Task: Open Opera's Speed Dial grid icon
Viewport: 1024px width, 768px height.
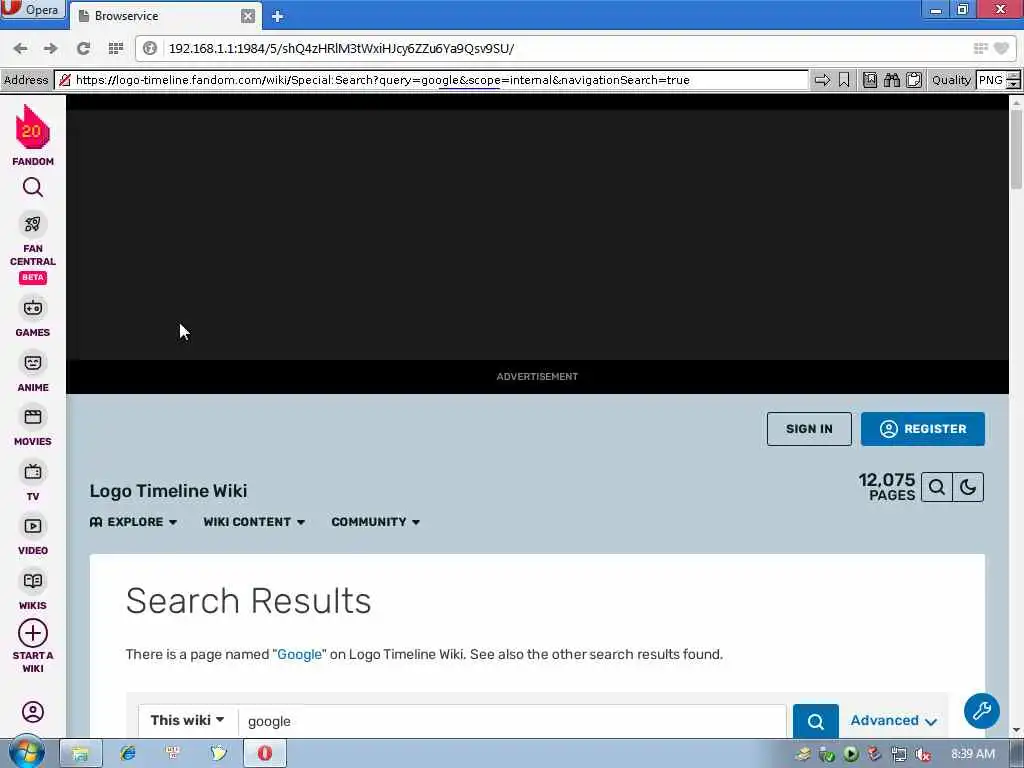Action: pyautogui.click(x=116, y=48)
